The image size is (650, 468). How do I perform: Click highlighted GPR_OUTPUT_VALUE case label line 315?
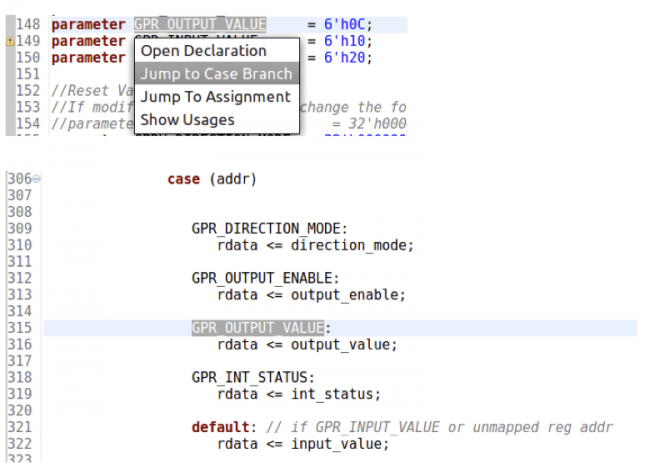257,328
